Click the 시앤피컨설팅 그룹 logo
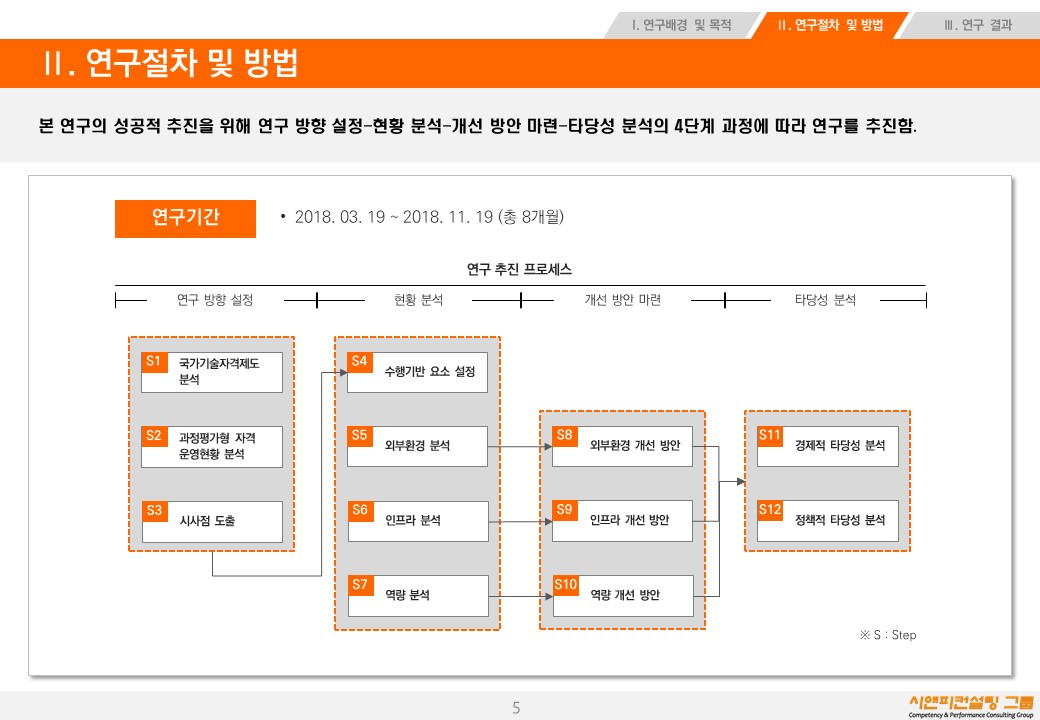This screenshot has height=720, width=1040. (x=971, y=706)
